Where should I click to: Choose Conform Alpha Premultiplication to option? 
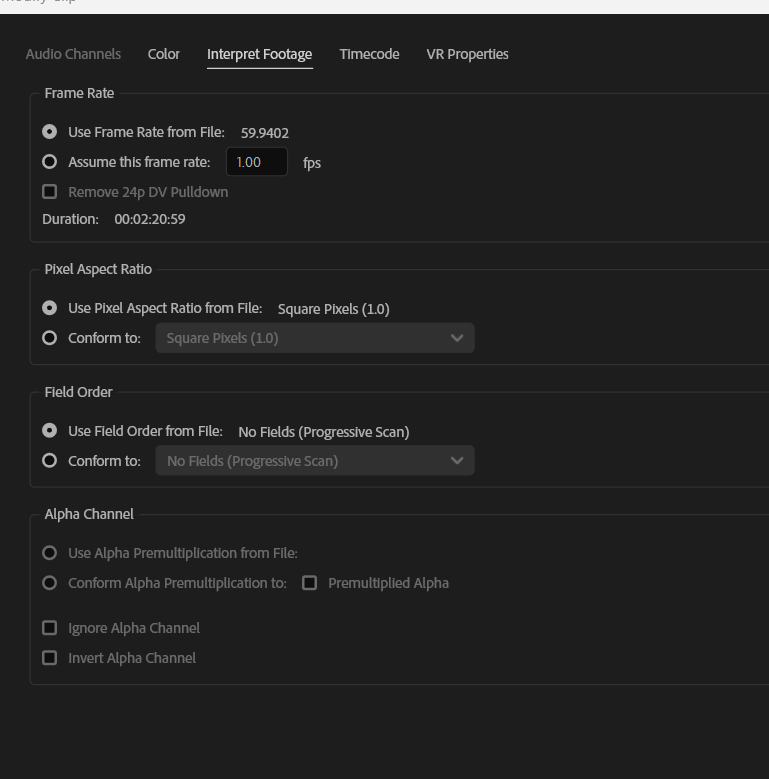point(50,583)
